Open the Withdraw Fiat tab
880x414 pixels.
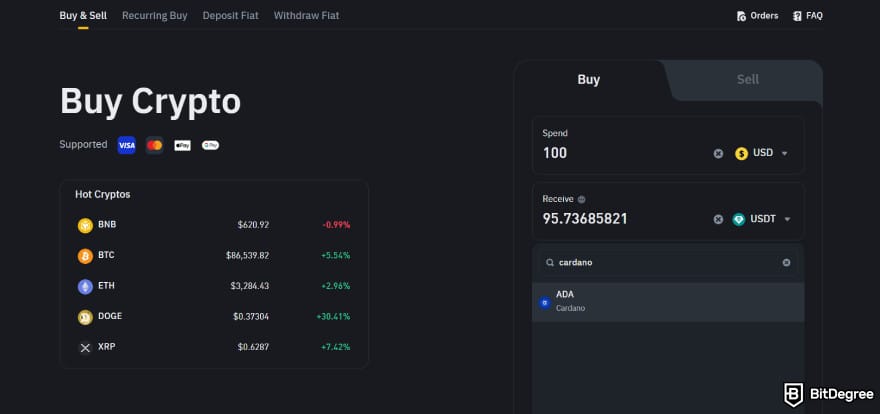306,16
